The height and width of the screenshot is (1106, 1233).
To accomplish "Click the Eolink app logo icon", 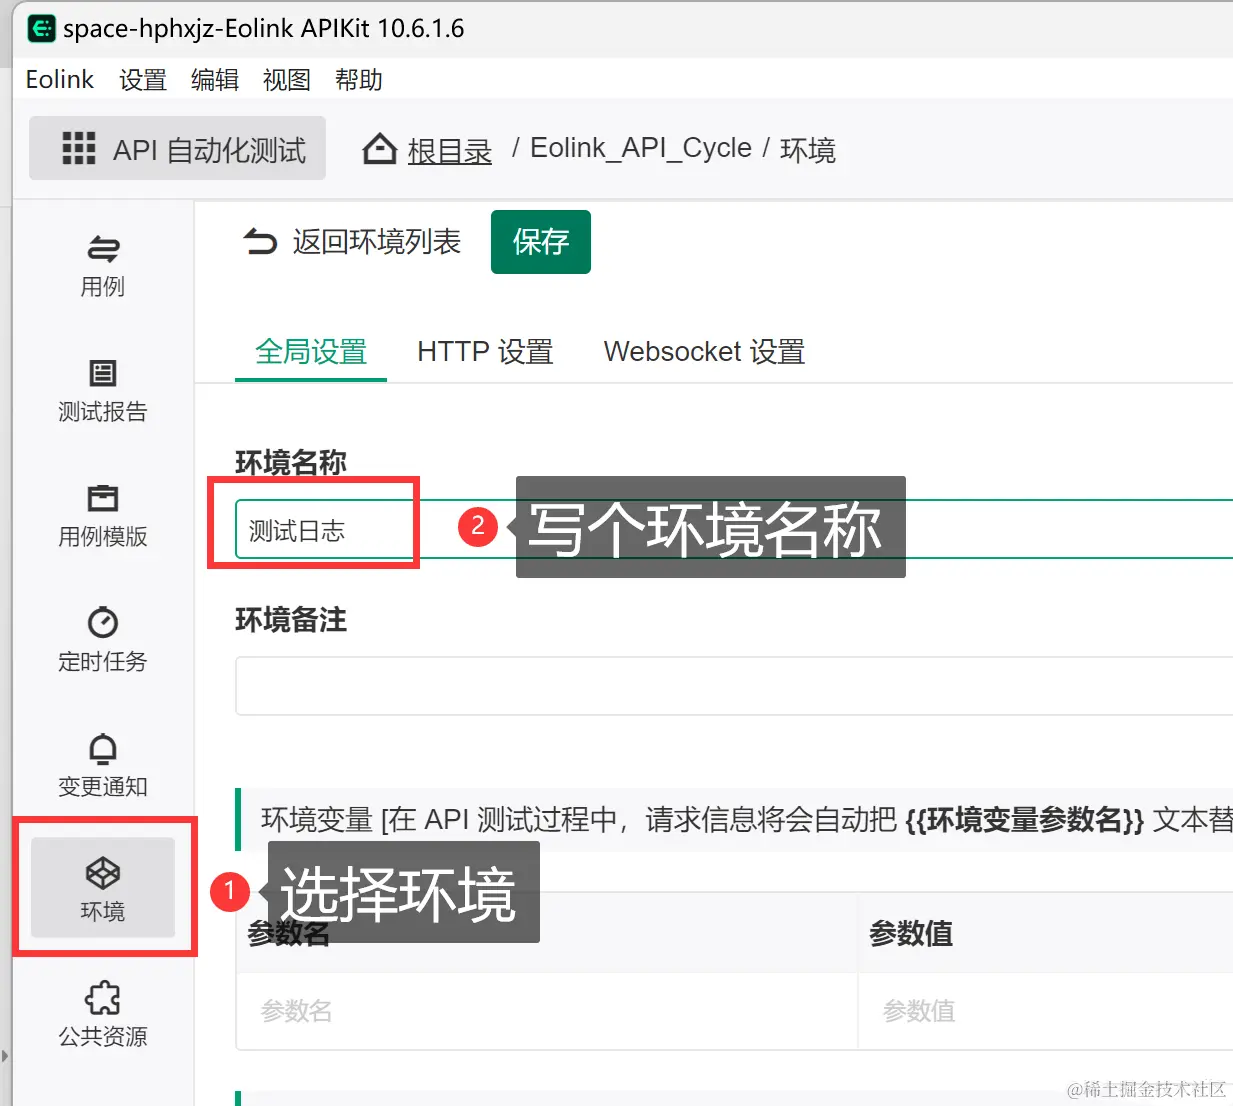I will click(41, 28).
